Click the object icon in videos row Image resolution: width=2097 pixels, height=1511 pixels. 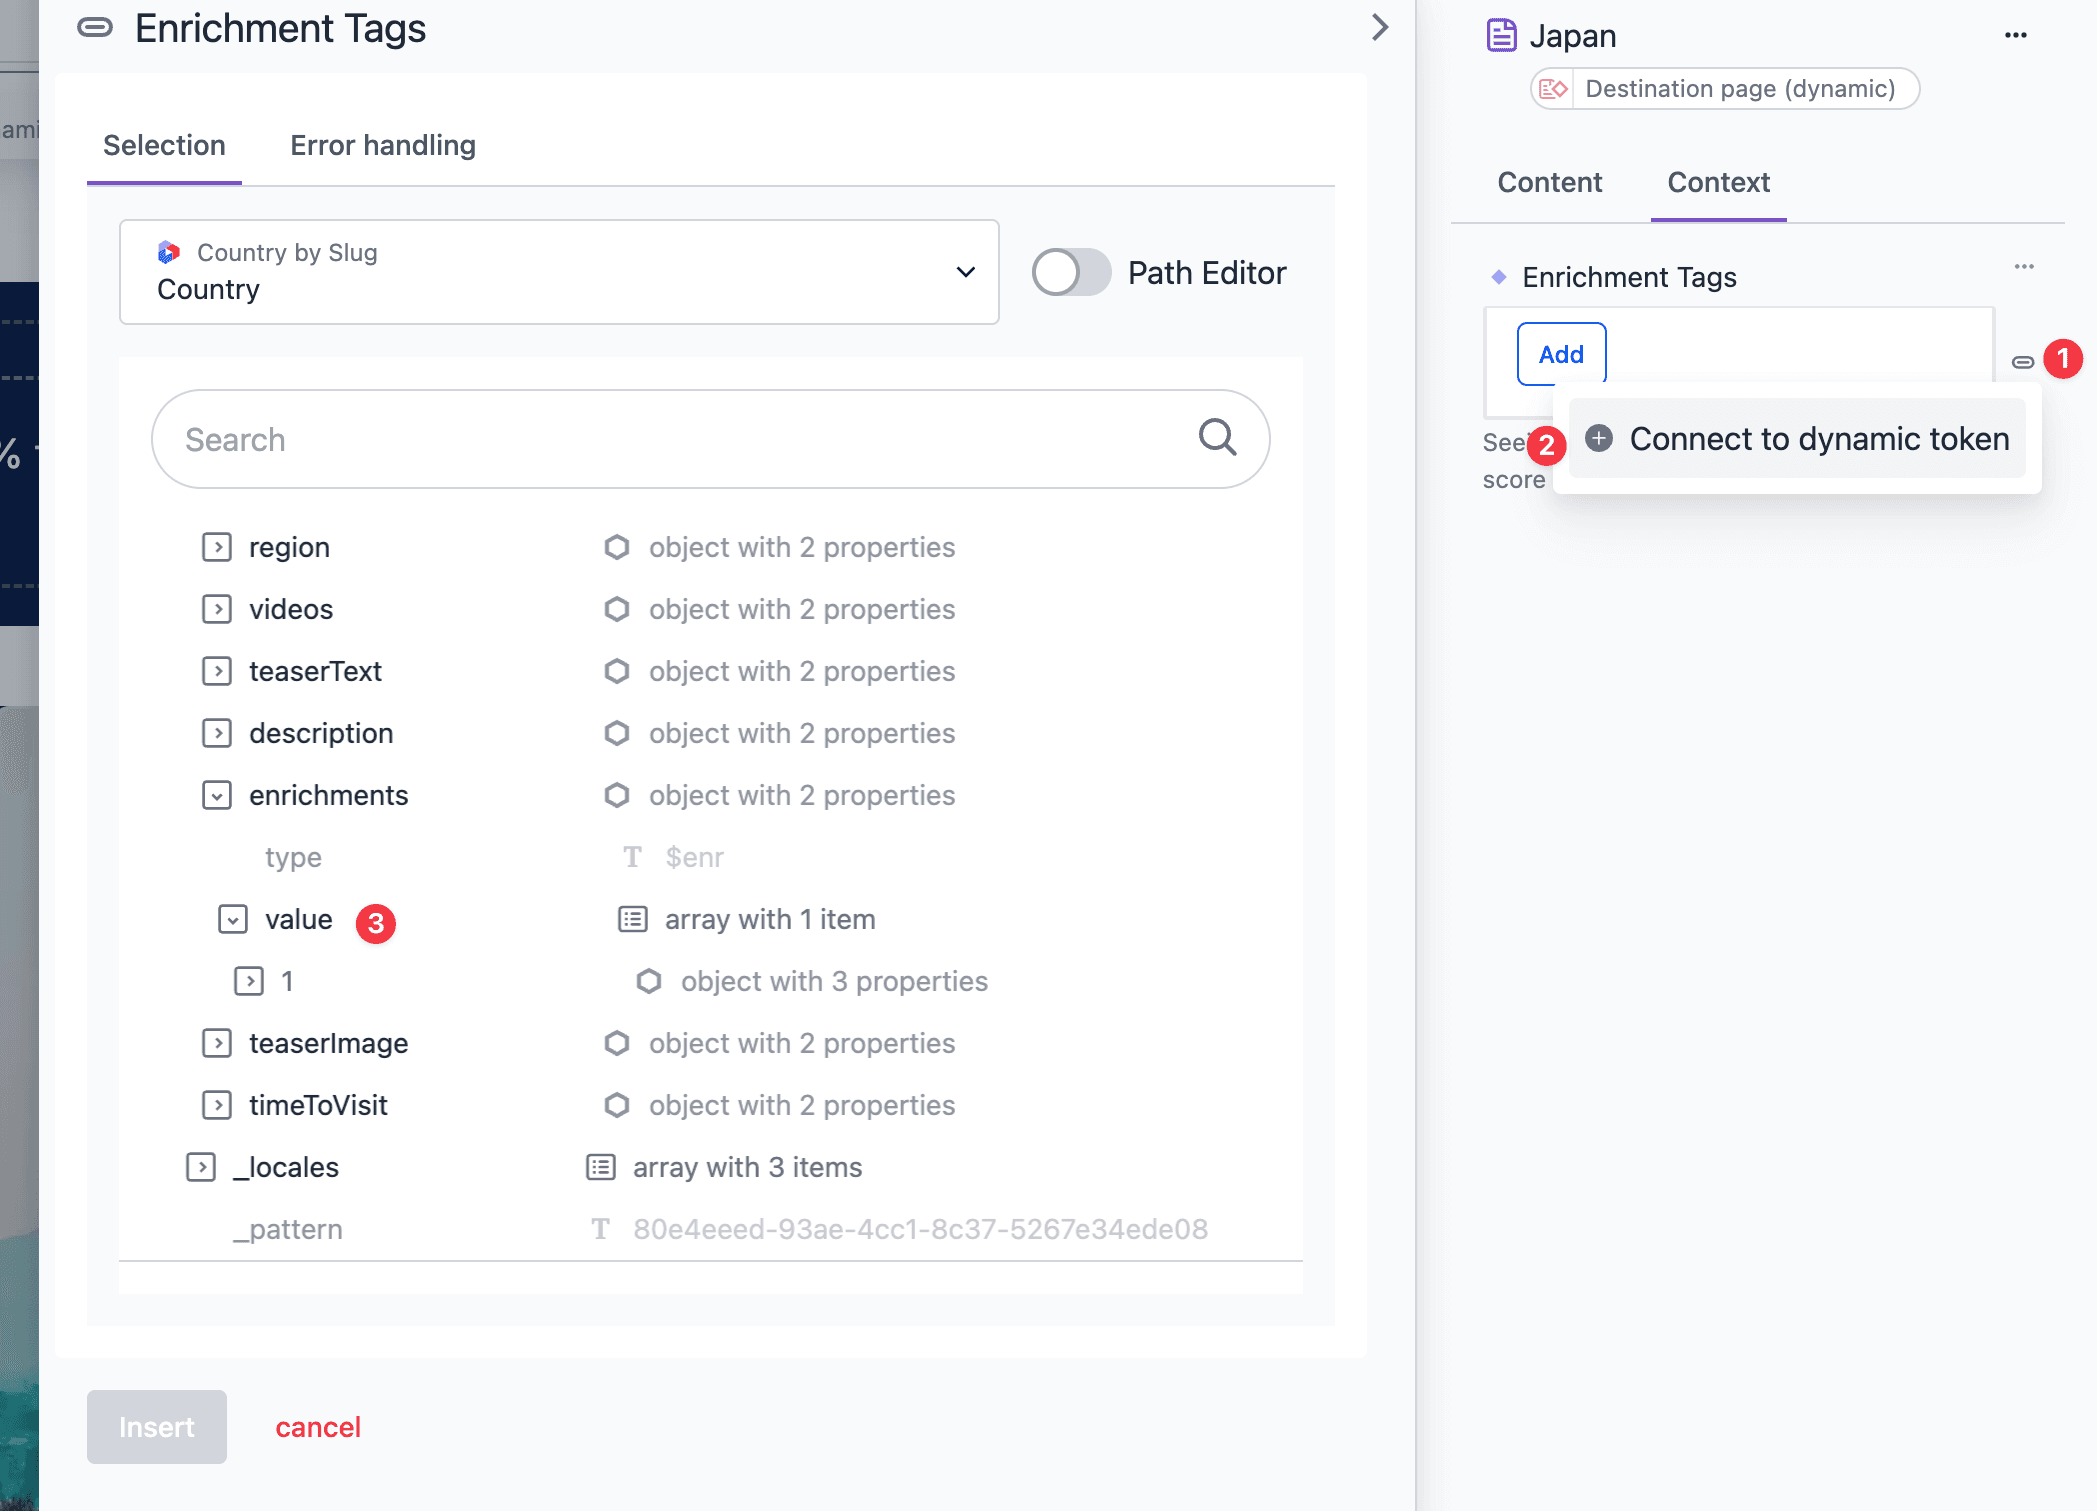(617, 609)
